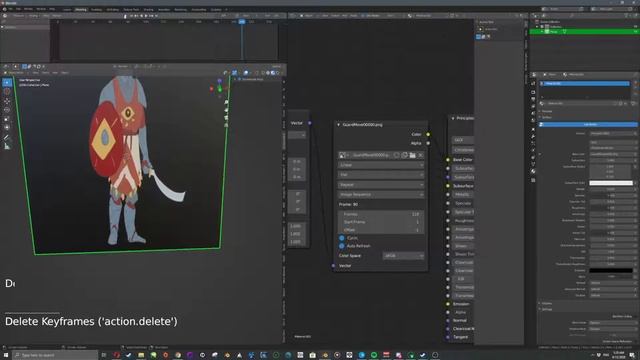Open Texture properties tab icon
Screen dimensions: 640x360
[533, 180]
